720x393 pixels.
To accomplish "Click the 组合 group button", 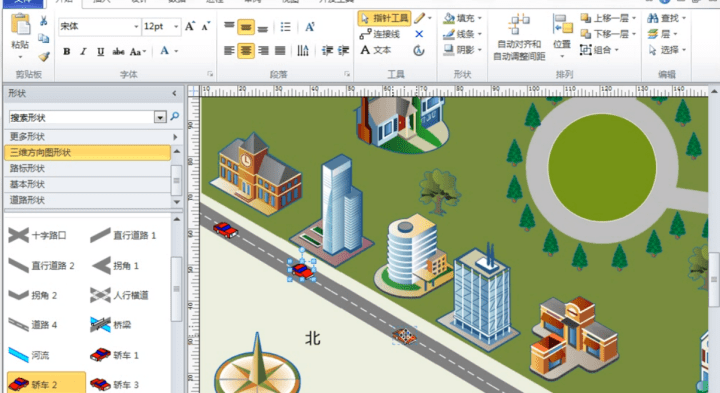I will [x=599, y=50].
